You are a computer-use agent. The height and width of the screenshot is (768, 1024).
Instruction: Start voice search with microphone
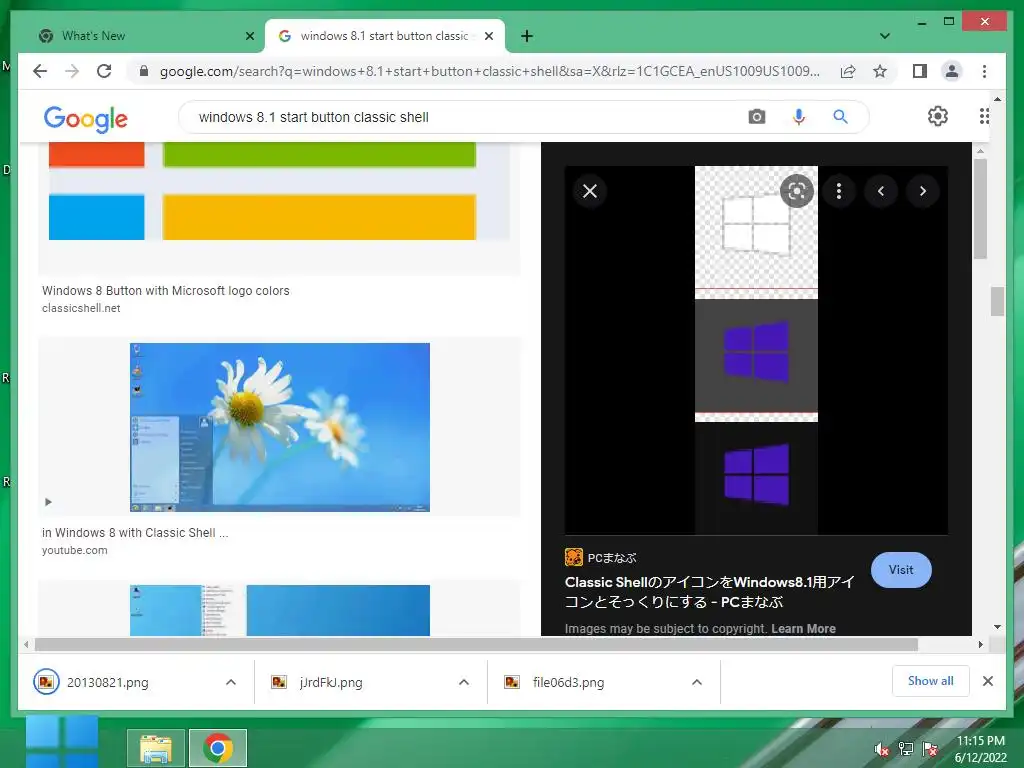799,117
